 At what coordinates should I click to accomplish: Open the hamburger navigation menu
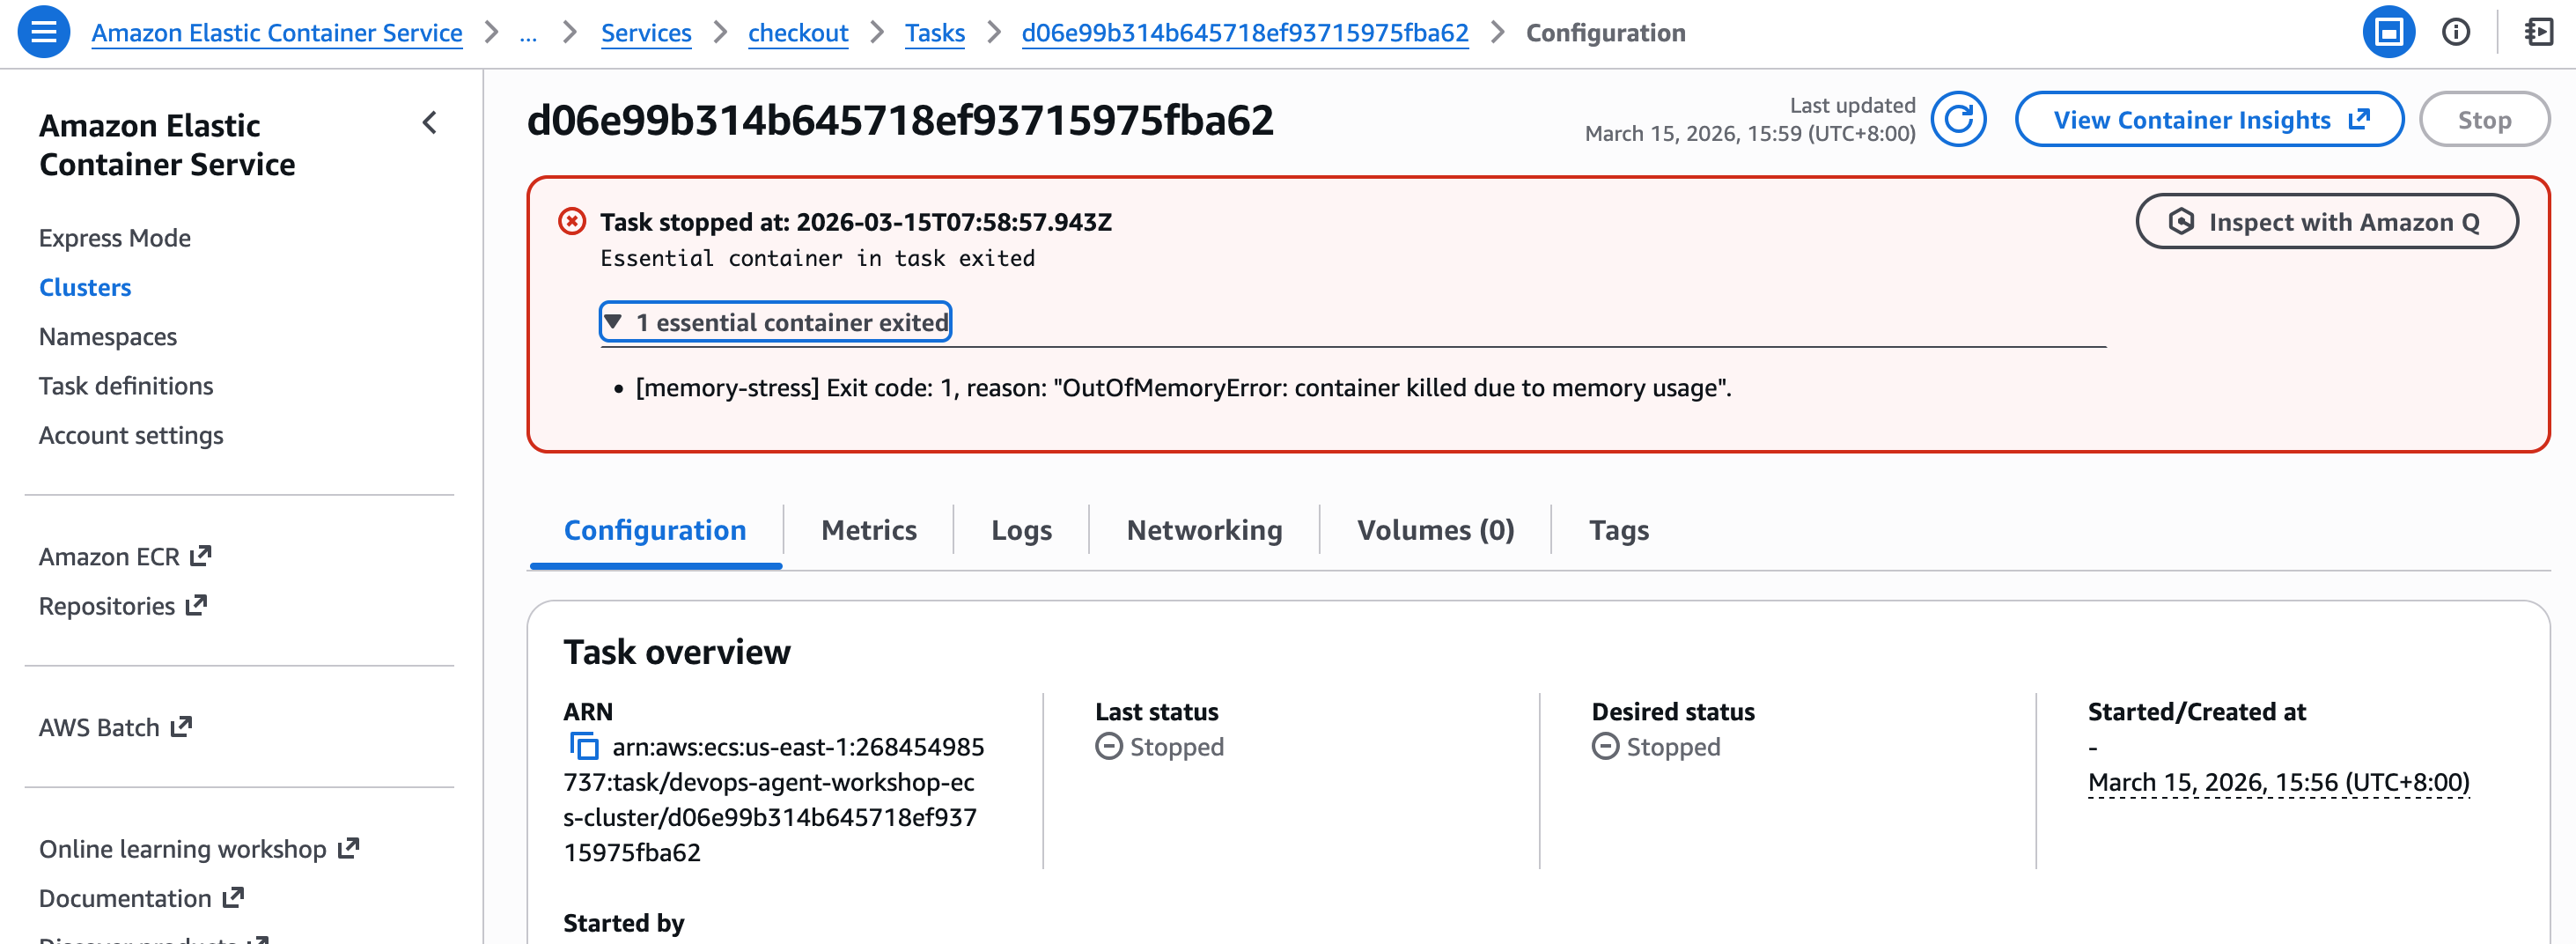tap(44, 32)
